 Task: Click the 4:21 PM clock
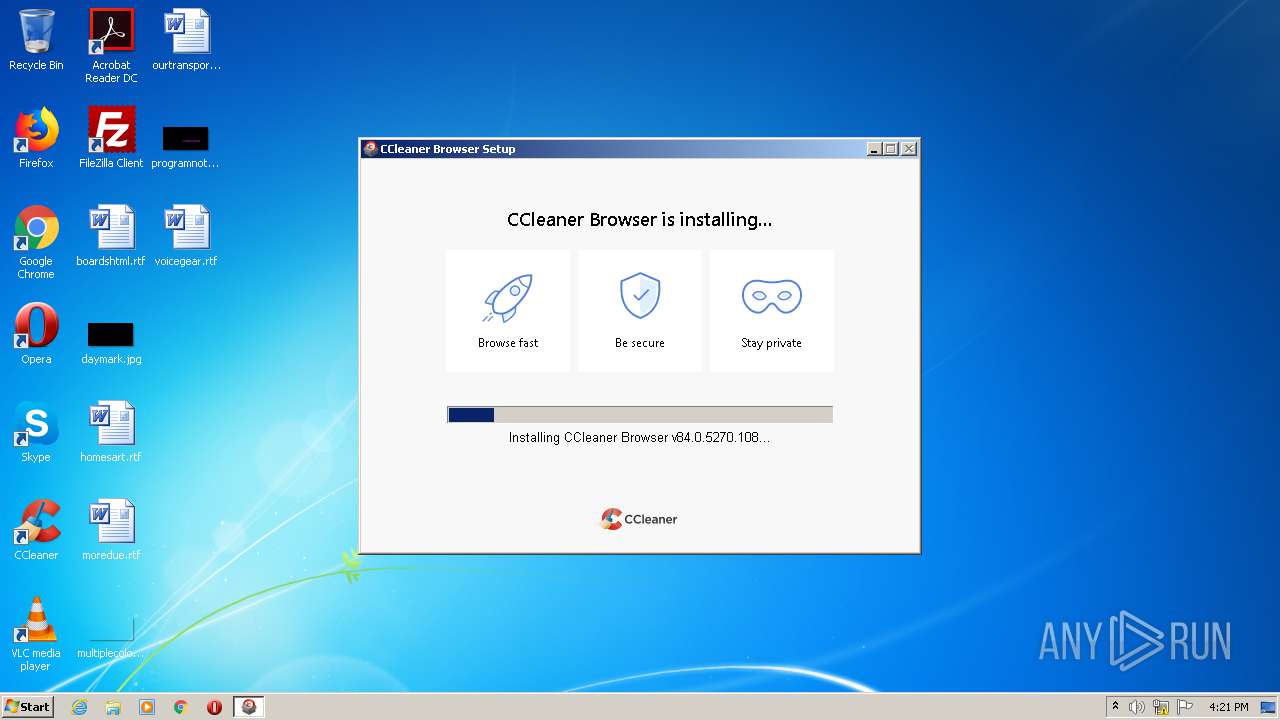[x=1229, y=707]
